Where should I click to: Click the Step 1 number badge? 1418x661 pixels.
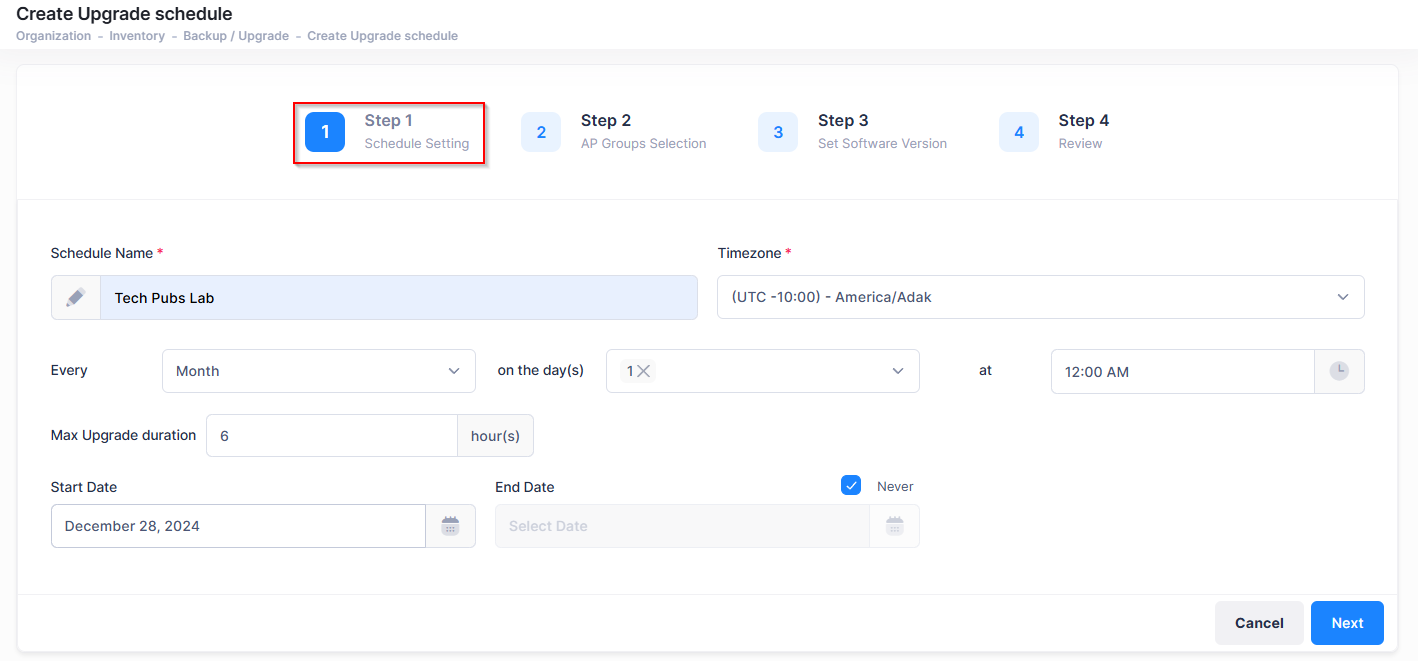click(x=325, y=132)
